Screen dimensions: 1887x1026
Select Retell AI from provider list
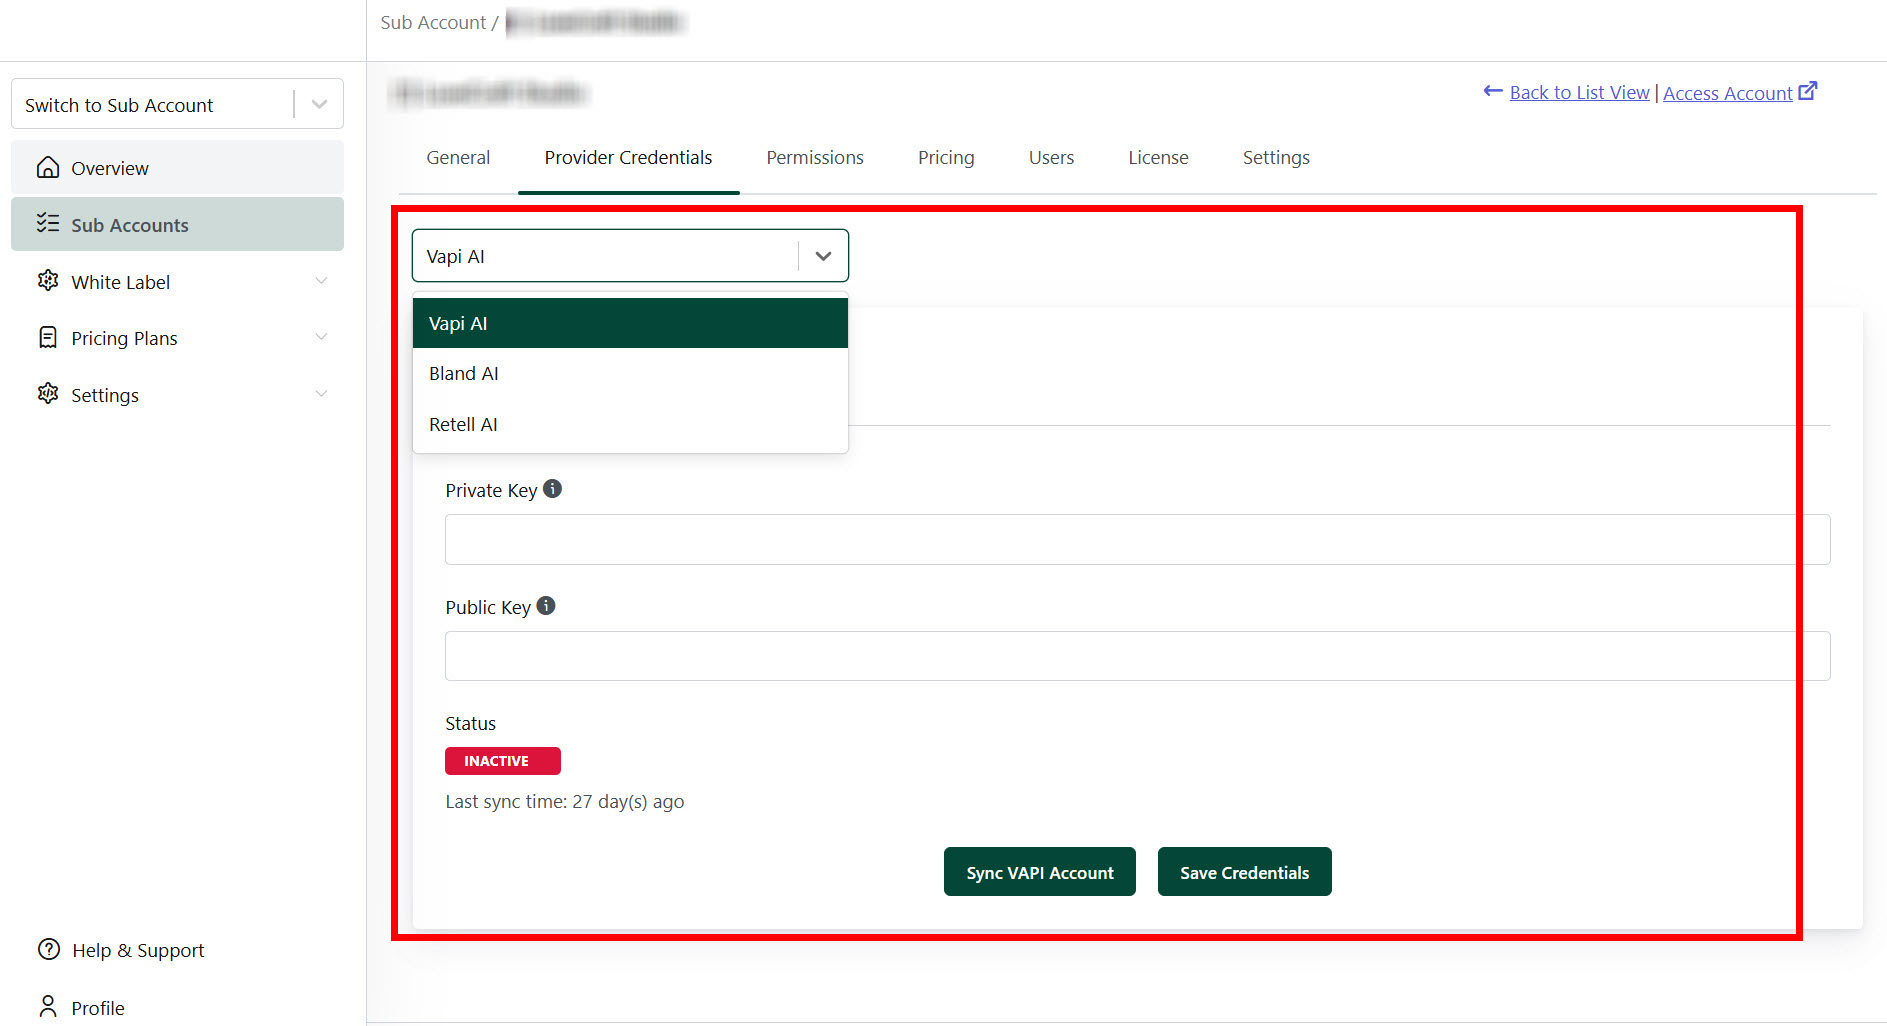coord(630,424)
